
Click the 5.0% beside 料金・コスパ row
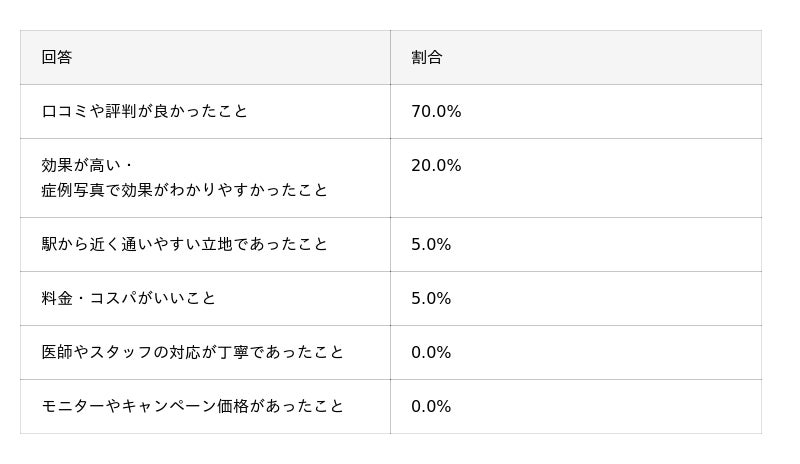(431, 298)
